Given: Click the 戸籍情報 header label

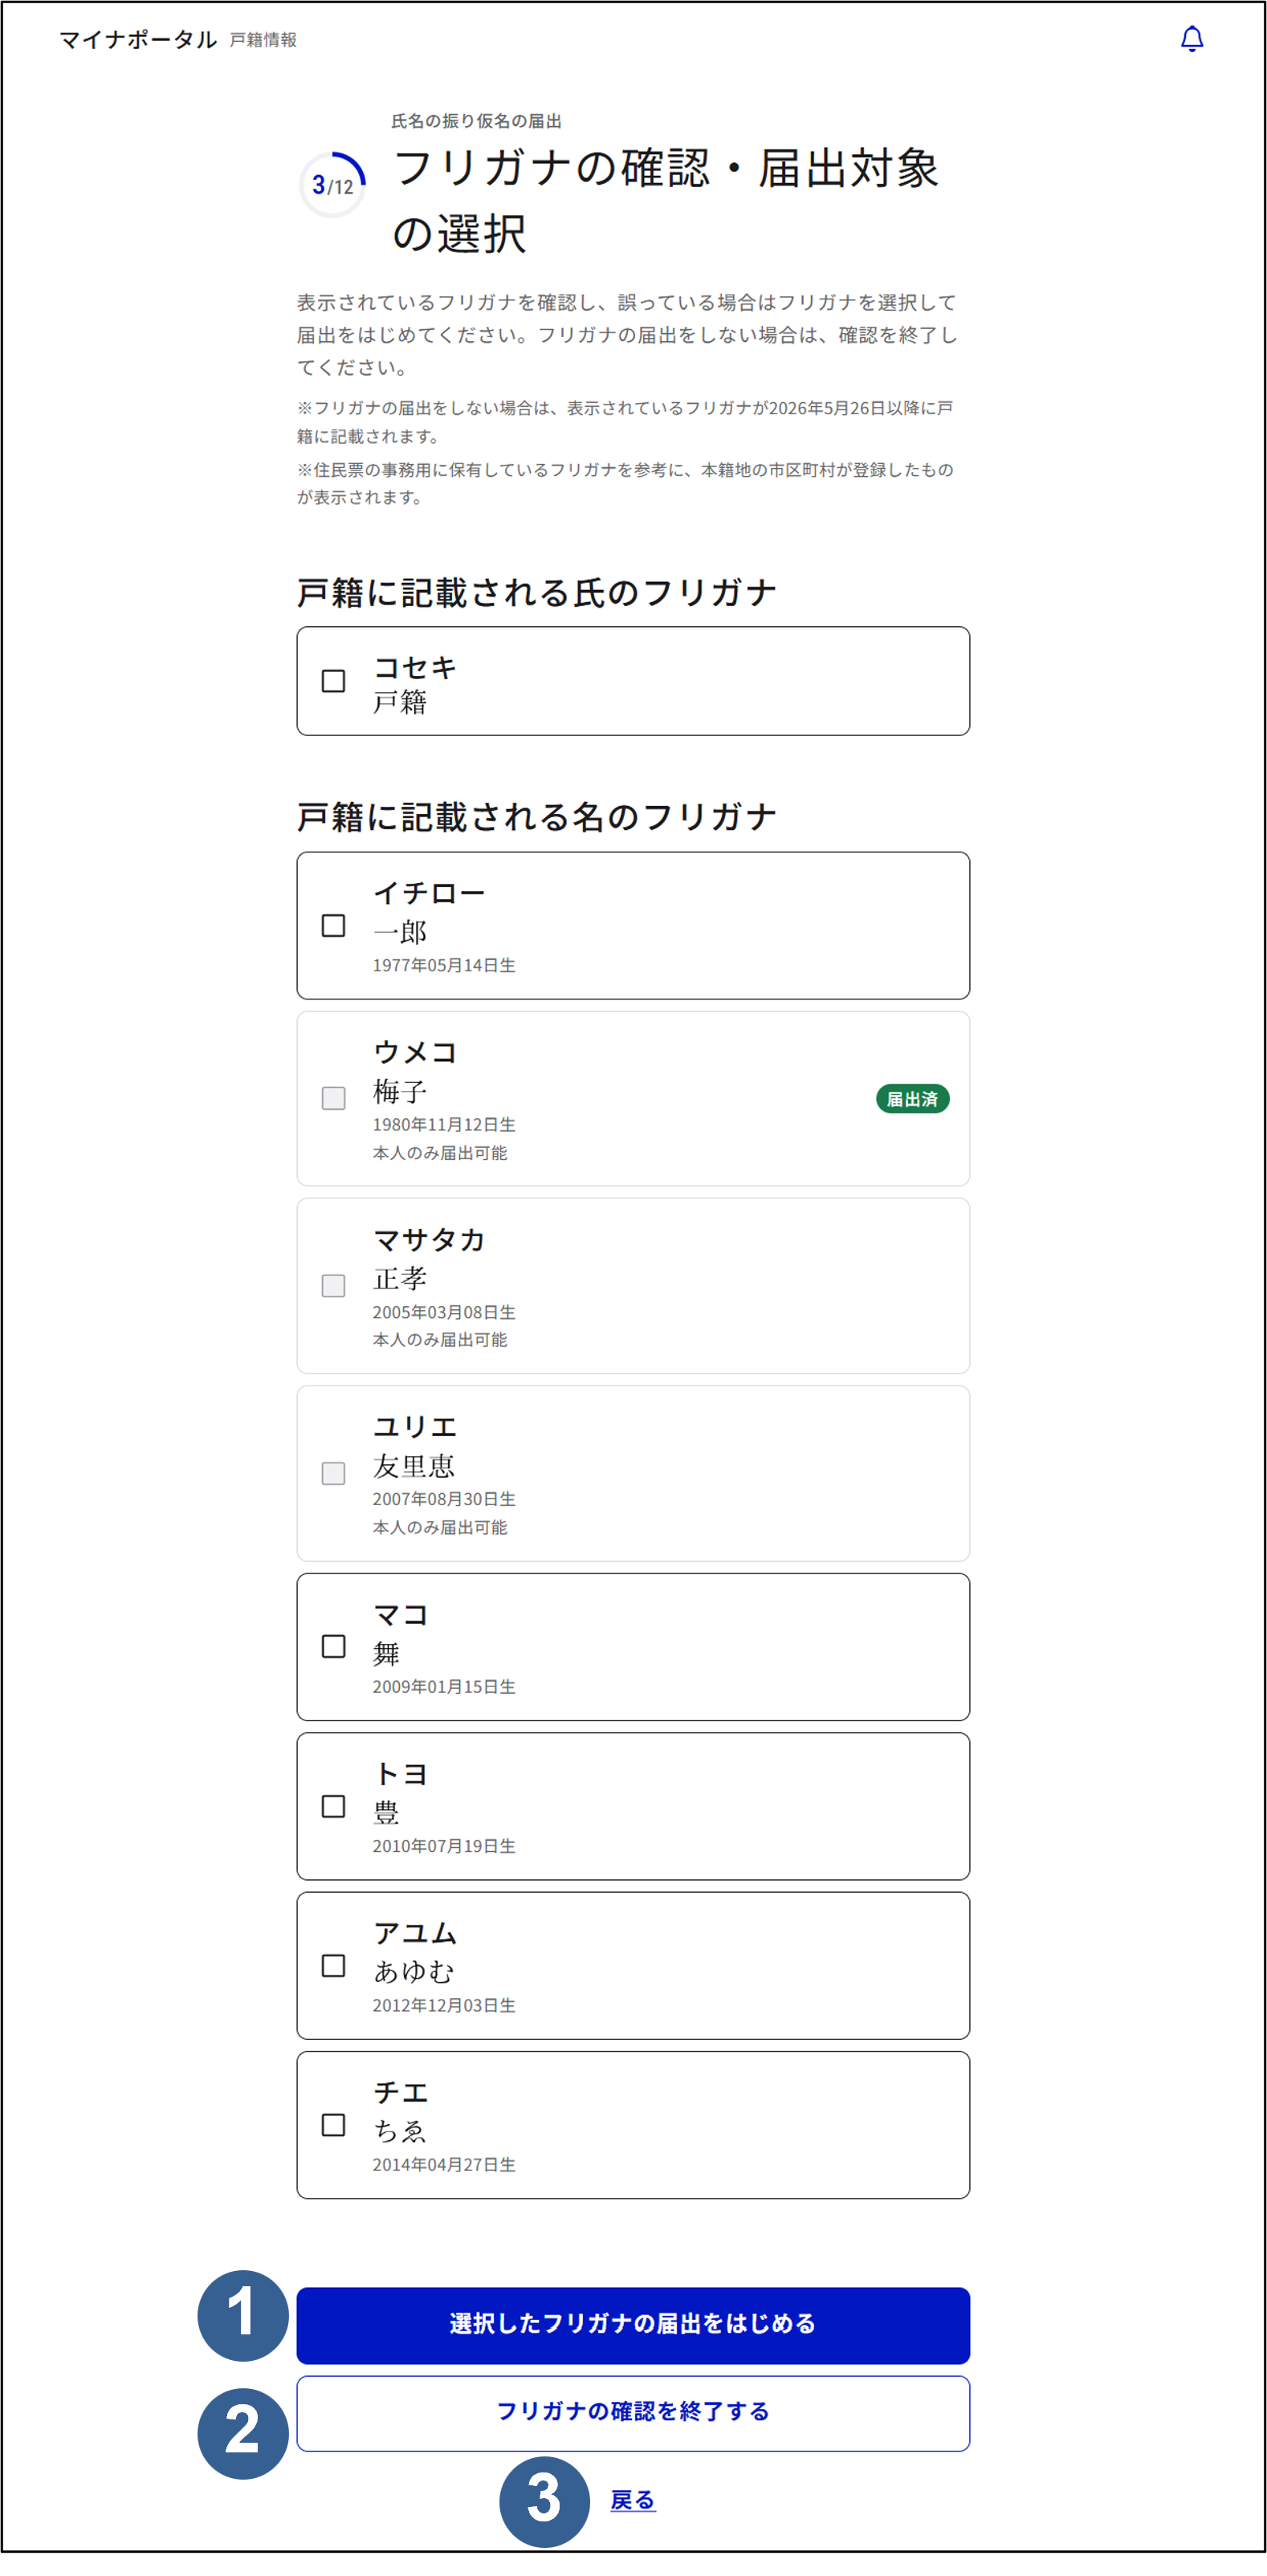Looking at the screenshot, I should point(263,40).
